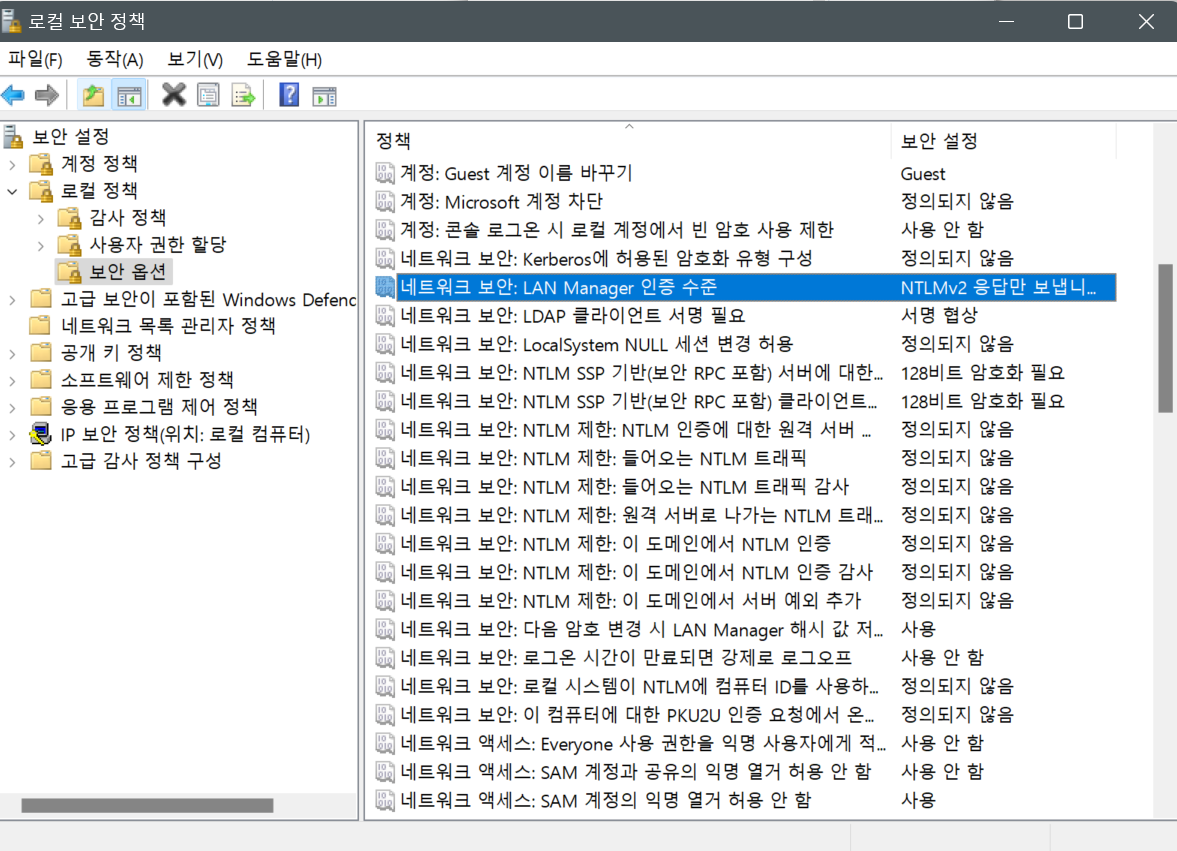Collapse the 로컬 정책 tree node

pos(12,191)
